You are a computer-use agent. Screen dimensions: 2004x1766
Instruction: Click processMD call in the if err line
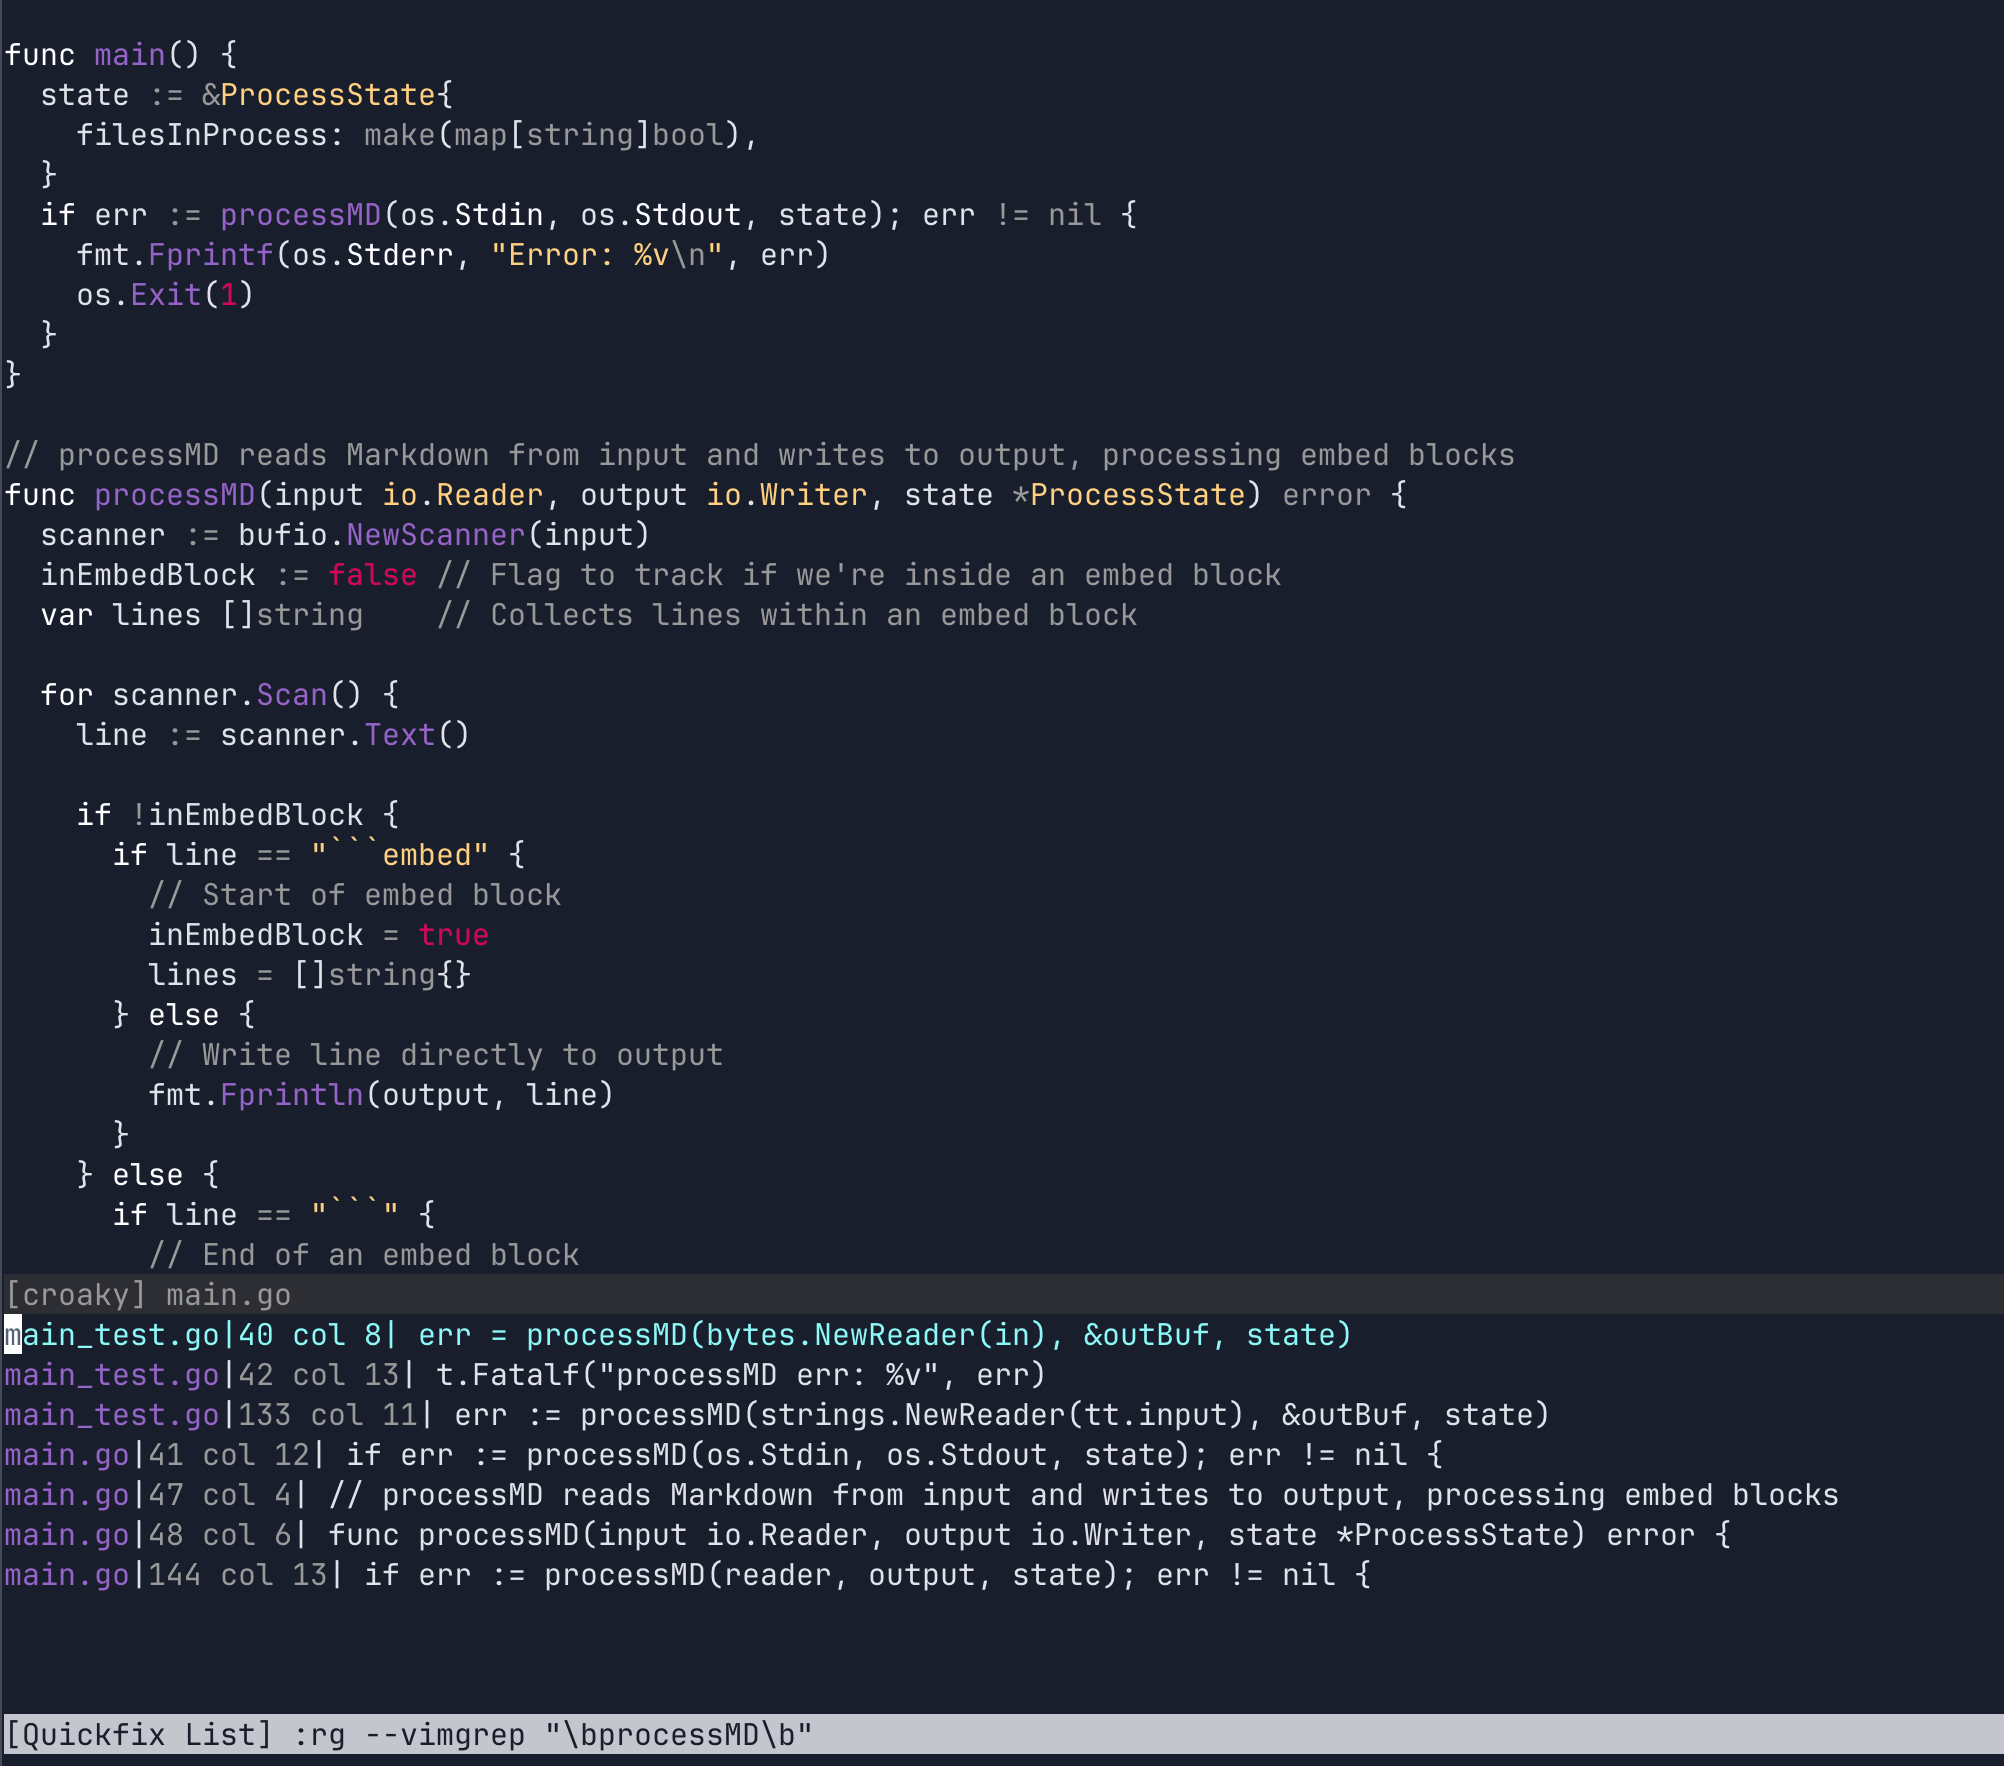pos(301,215)
